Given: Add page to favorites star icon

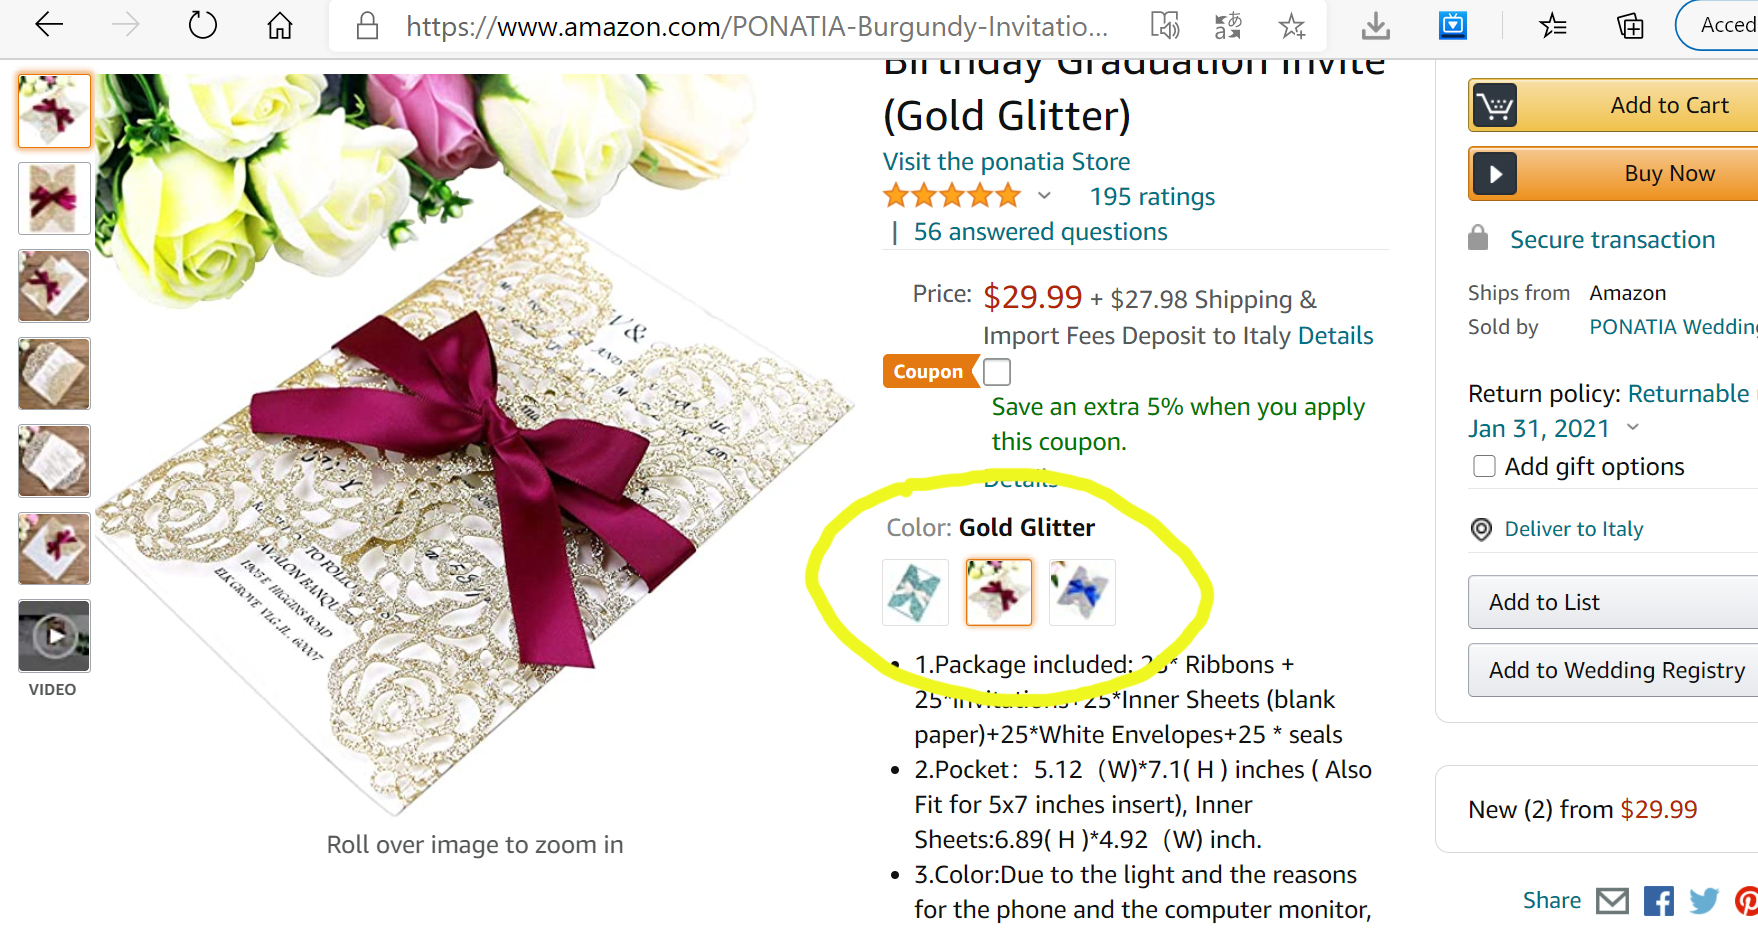Looking at the screenshot, I should pos(1292,26).
